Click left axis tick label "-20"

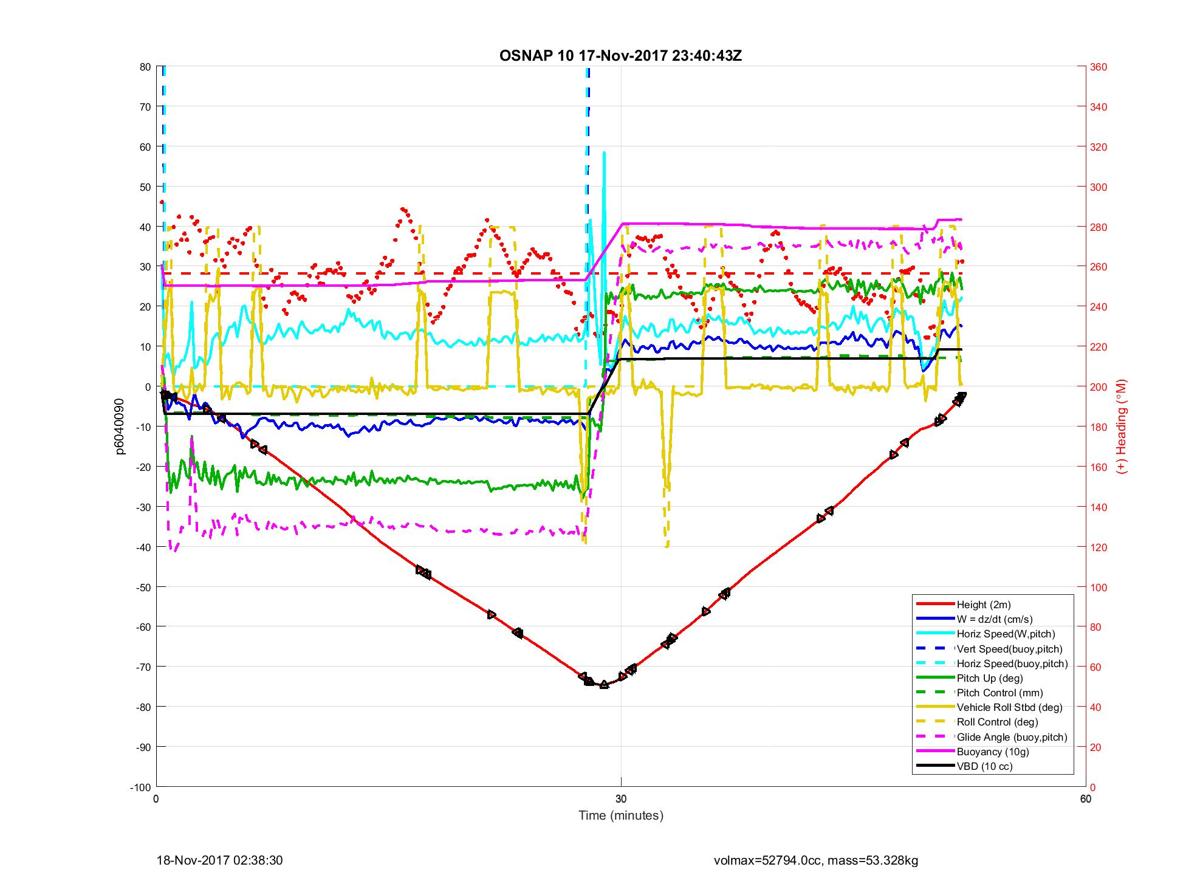142,467
